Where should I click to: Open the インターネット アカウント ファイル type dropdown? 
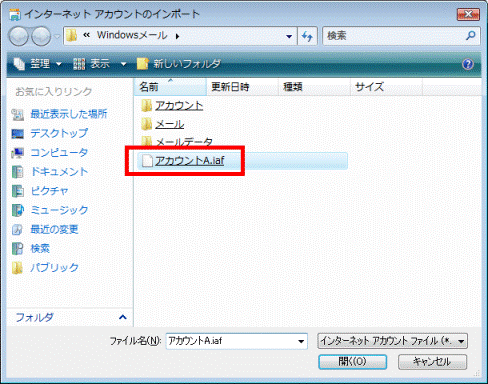click(393, 341)
